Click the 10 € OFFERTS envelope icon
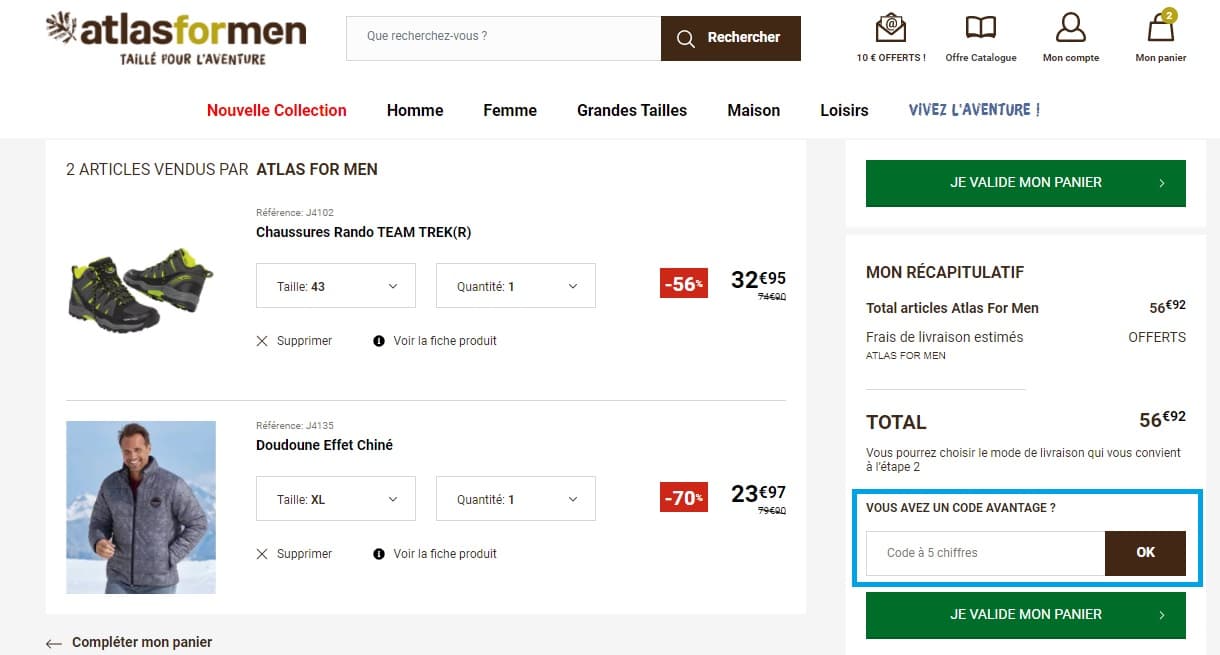Screen dimensions: 1220x655 point(890,27)
